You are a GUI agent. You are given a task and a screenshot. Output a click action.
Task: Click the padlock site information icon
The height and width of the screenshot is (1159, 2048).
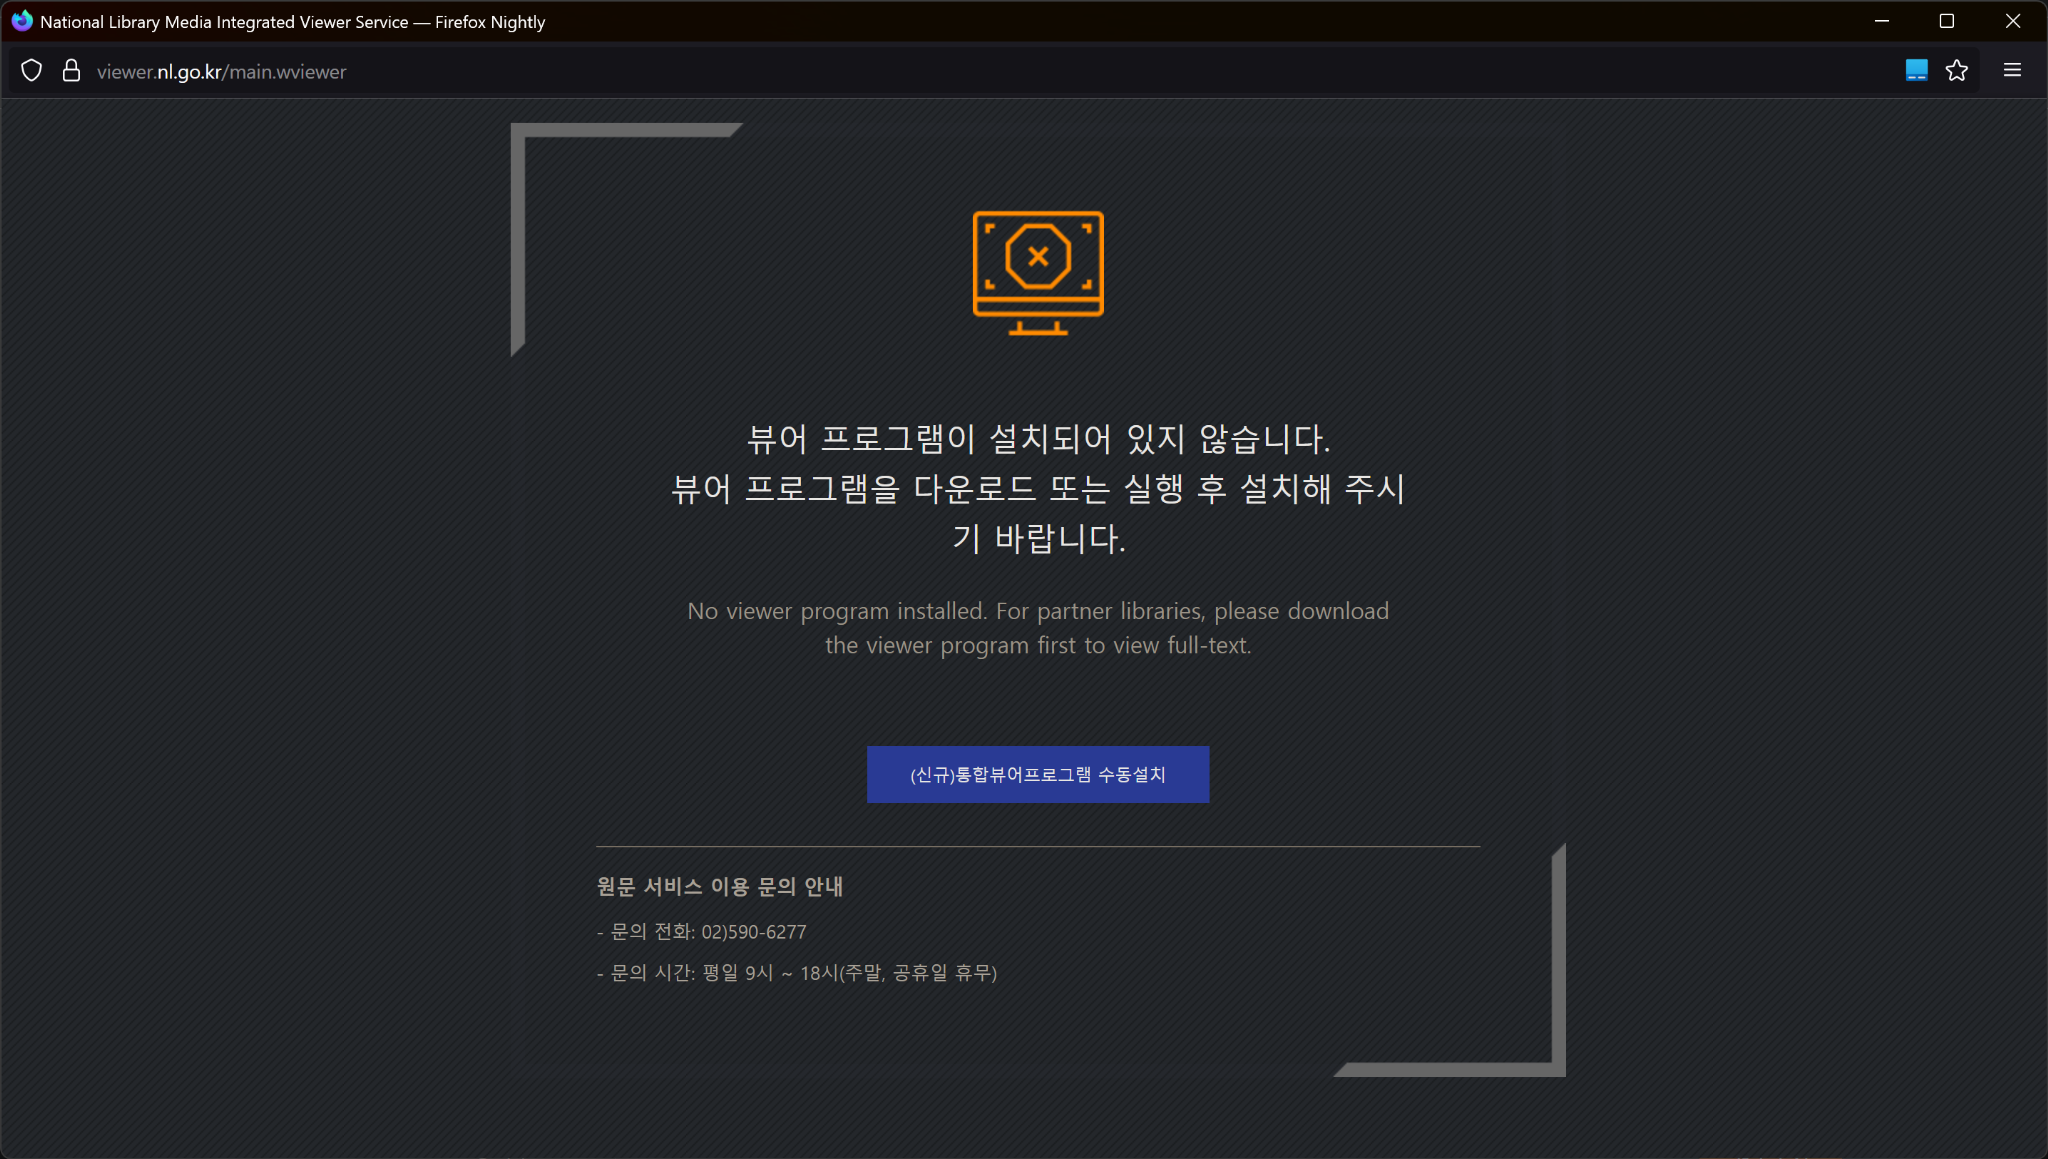(71, 71)
